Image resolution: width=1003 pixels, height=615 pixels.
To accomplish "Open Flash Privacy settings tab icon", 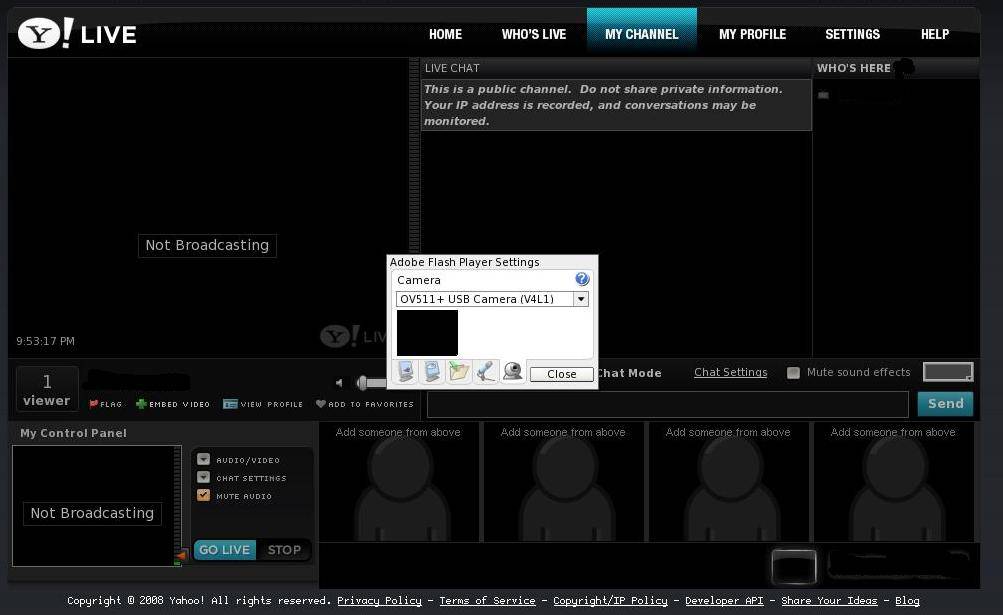I will coord(432,371).
